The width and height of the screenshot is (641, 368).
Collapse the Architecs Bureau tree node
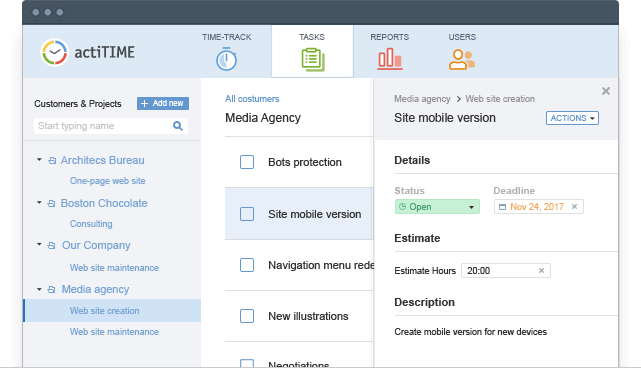point(39,159)
